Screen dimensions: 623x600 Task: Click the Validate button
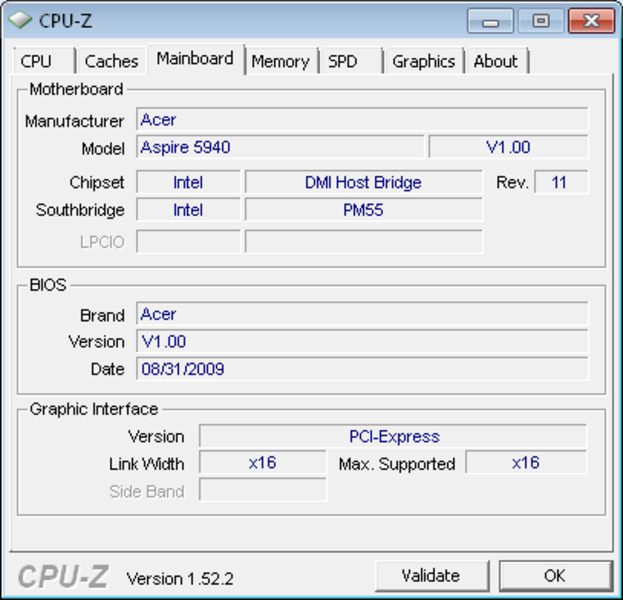pyautogui.click(x=431, y=575)
